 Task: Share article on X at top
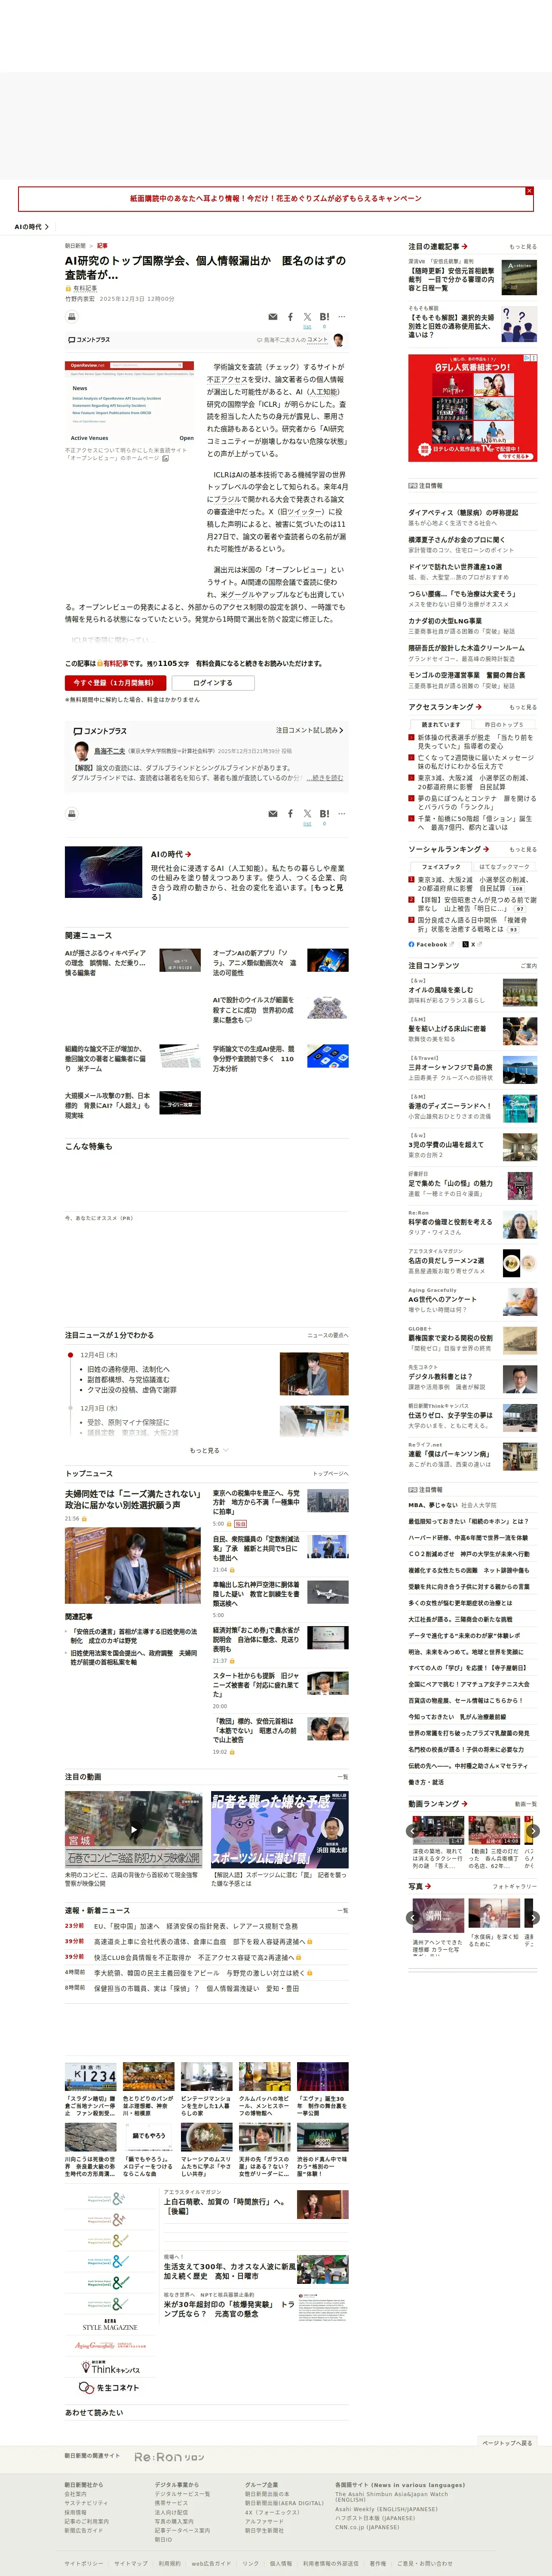[x=307, y=317]
